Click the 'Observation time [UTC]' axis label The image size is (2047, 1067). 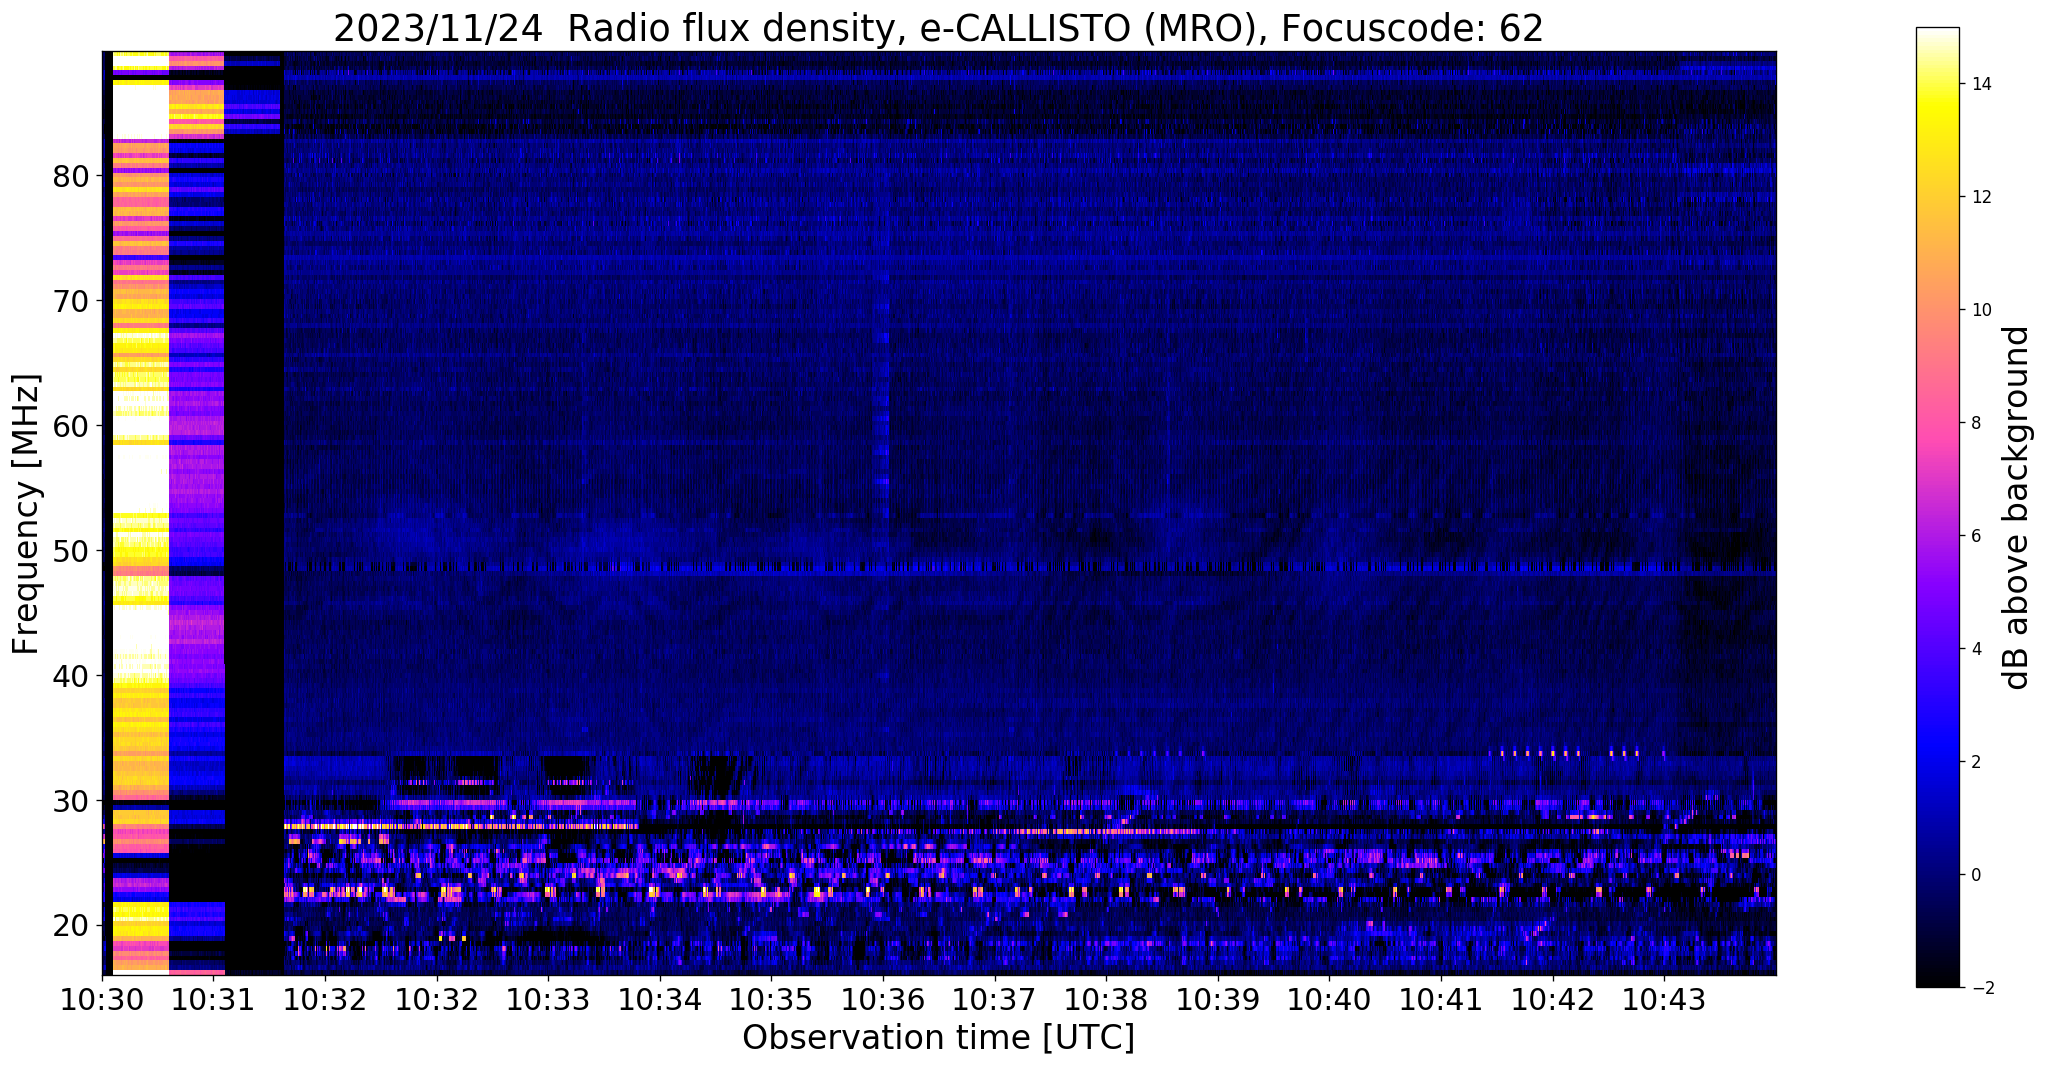pyautogui.click(x=938, y=1038)
